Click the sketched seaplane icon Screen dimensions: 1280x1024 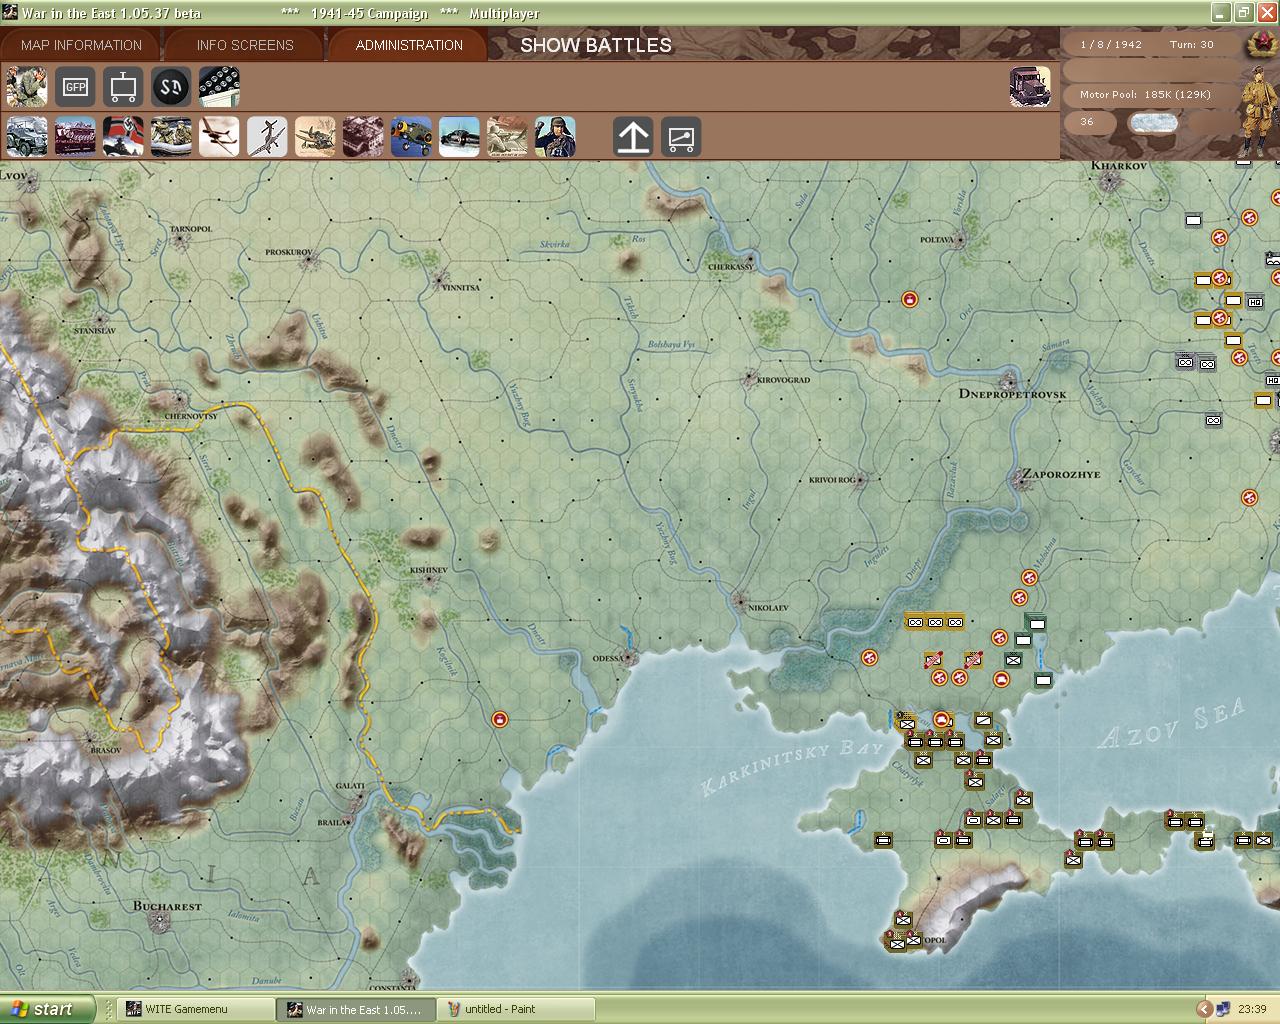pyautogui.click(x=315, y=137)
